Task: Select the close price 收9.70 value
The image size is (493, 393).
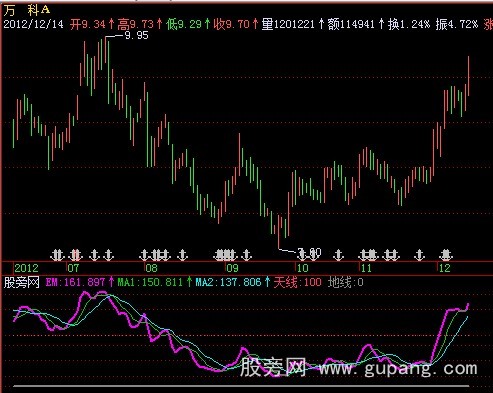Action: click(x=232, y=24)
